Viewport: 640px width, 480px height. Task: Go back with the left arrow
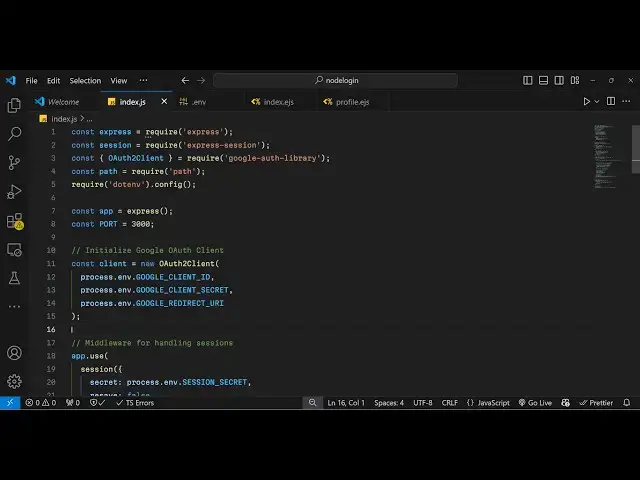[185, 80]
